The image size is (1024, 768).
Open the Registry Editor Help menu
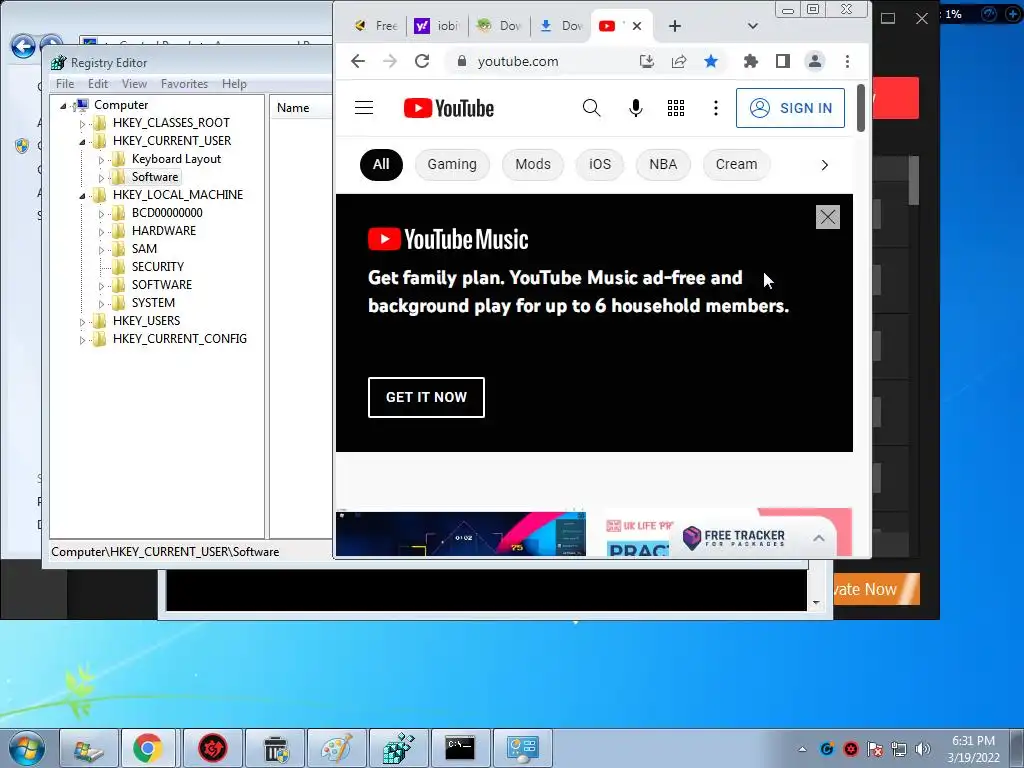point(234,84)
